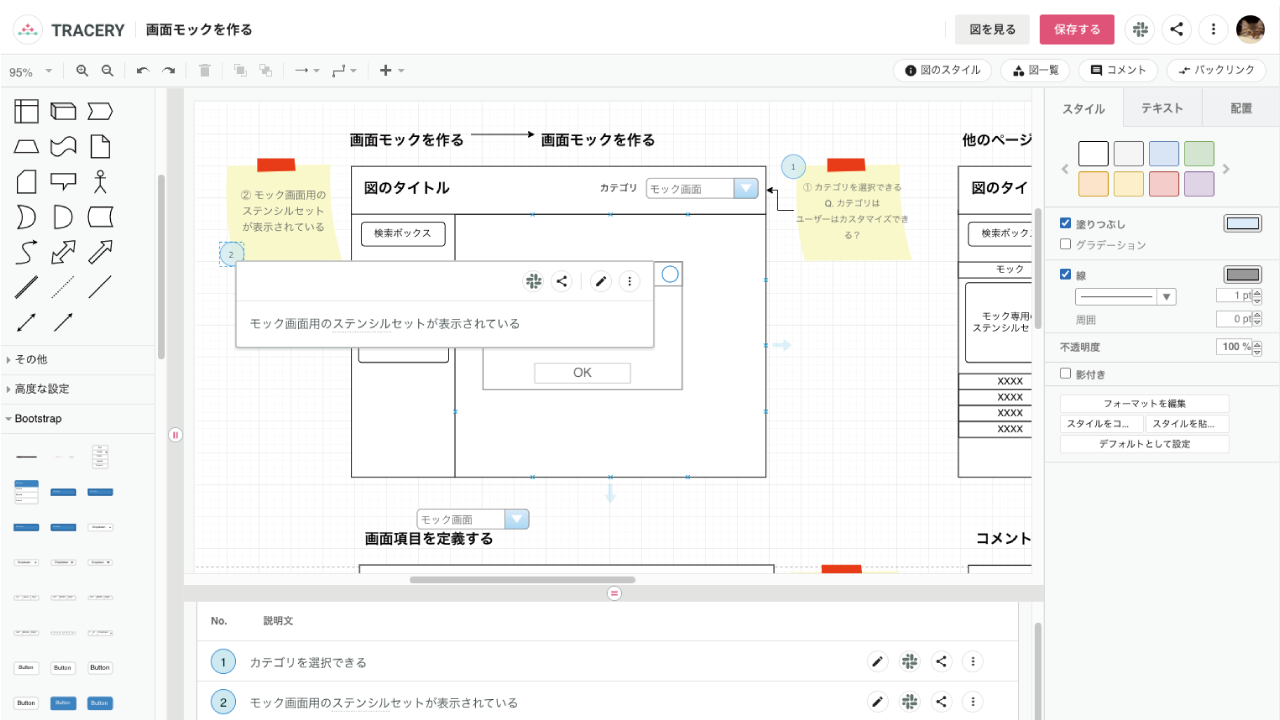Switch to the 配置 tab

[1241, 108]
